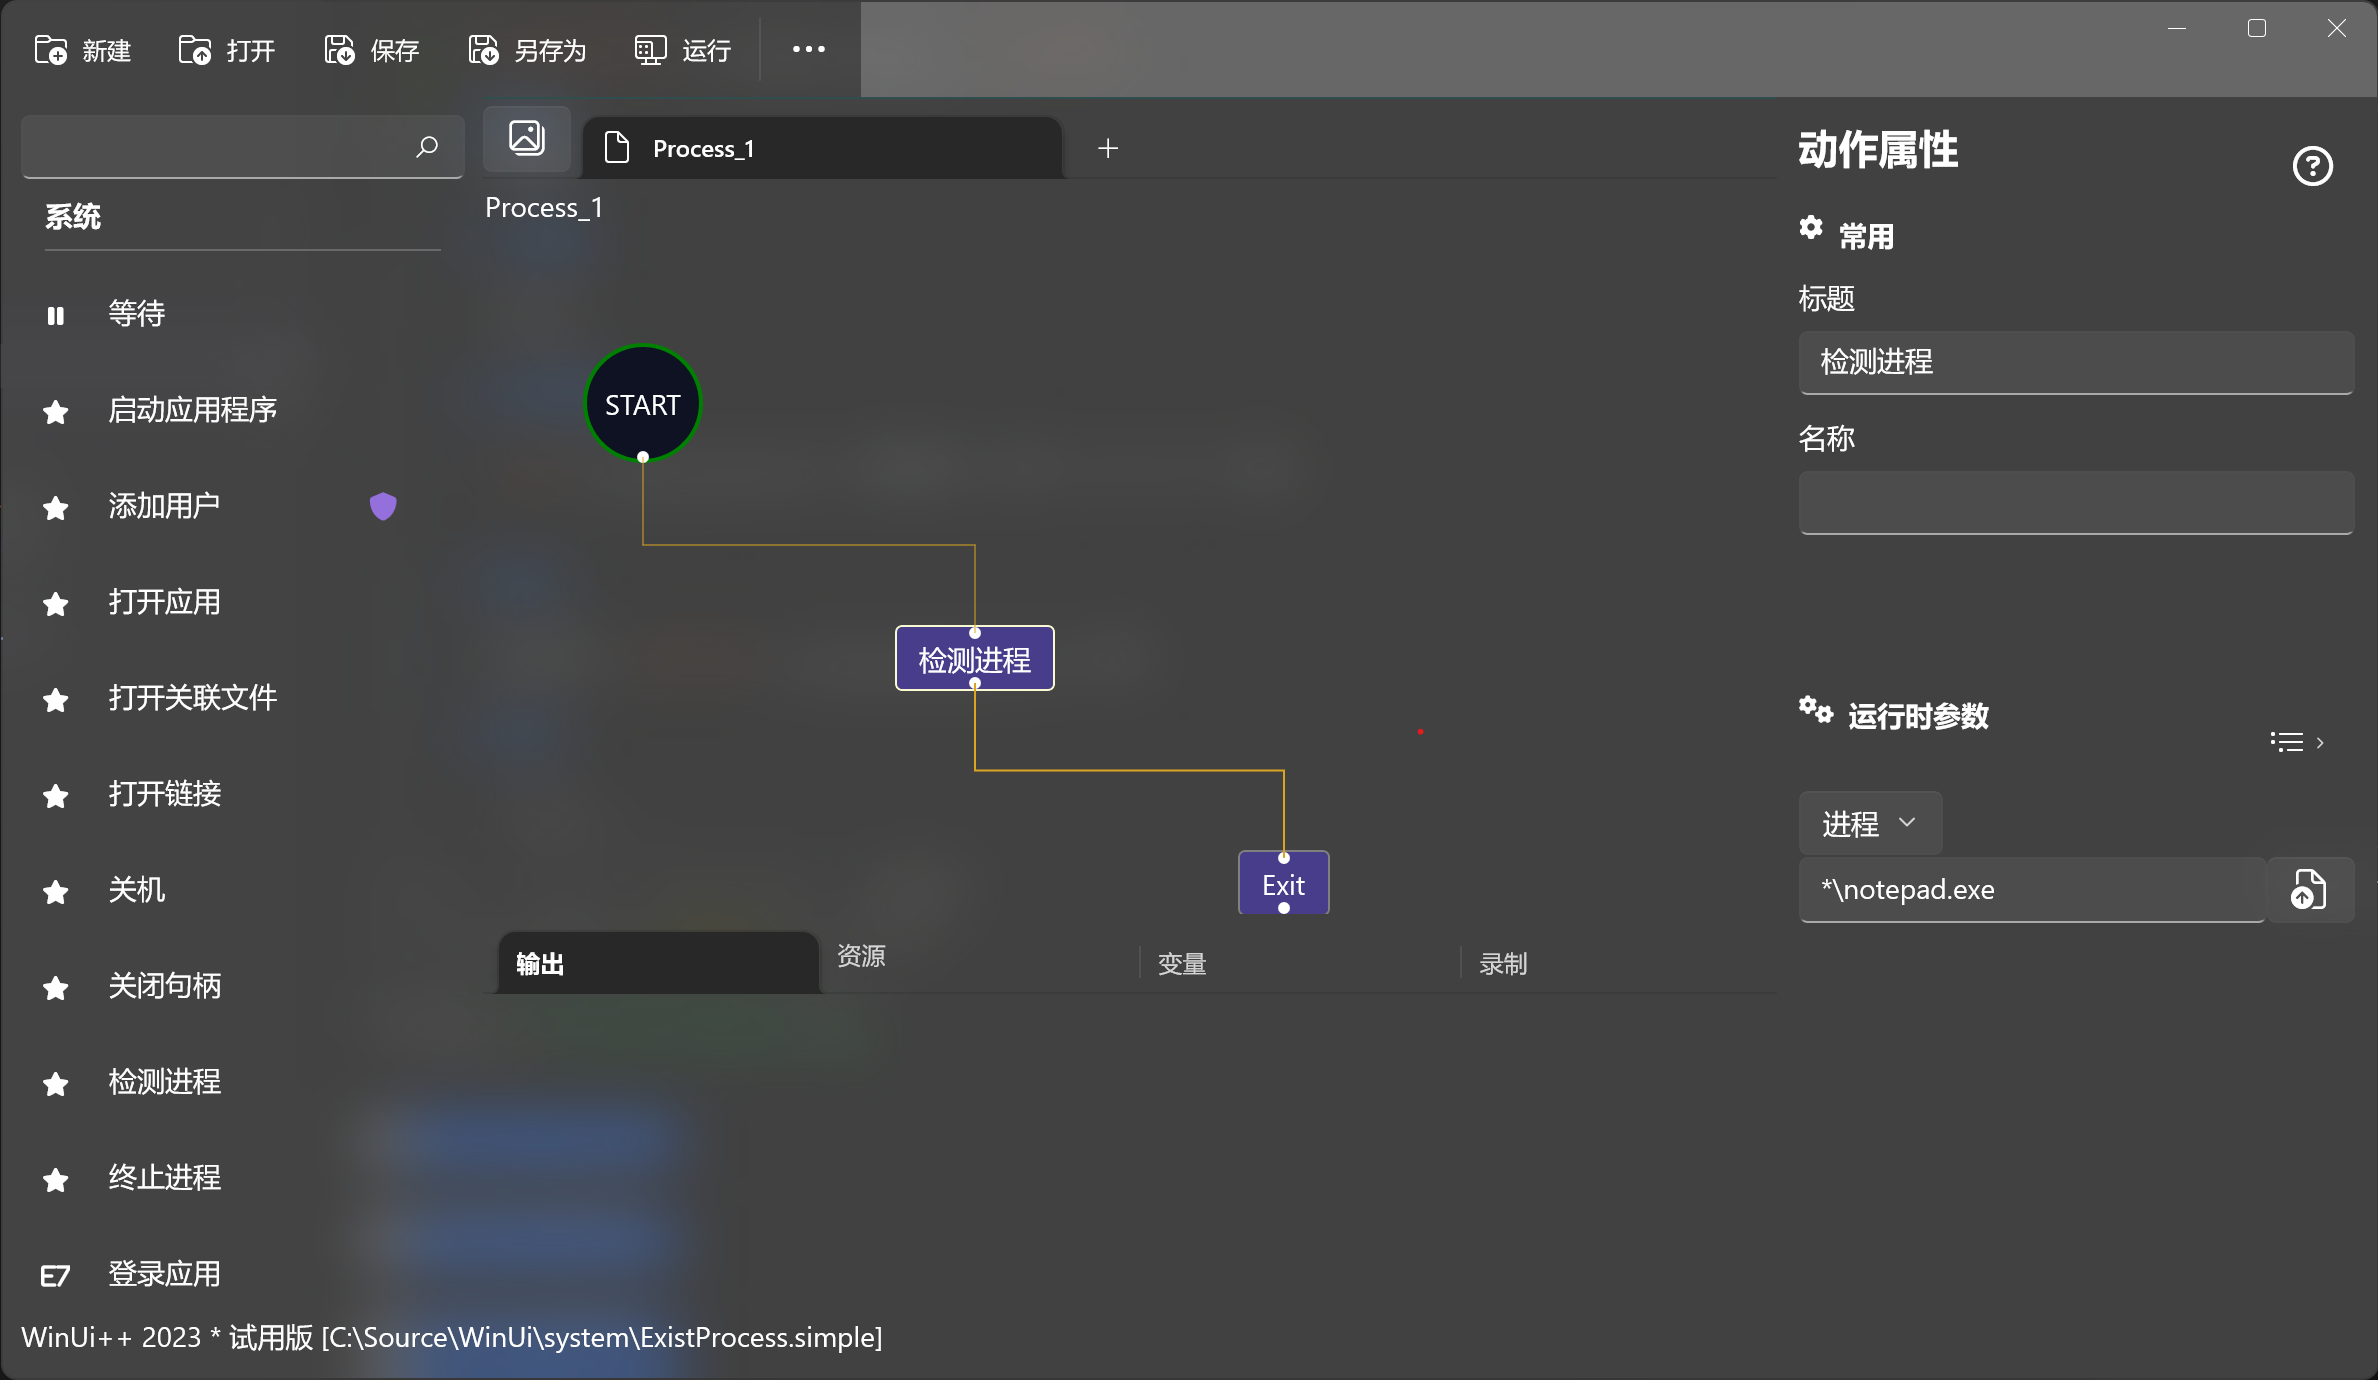
Task: Click the search magnifier icon
Action: click(x=427, y=147)
